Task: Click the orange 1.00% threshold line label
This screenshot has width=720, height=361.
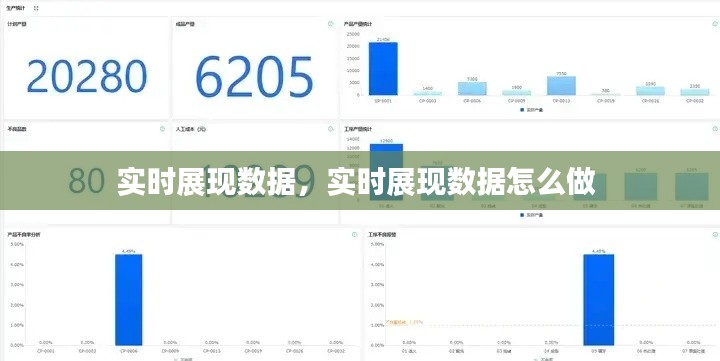Action: pos(404,322)
